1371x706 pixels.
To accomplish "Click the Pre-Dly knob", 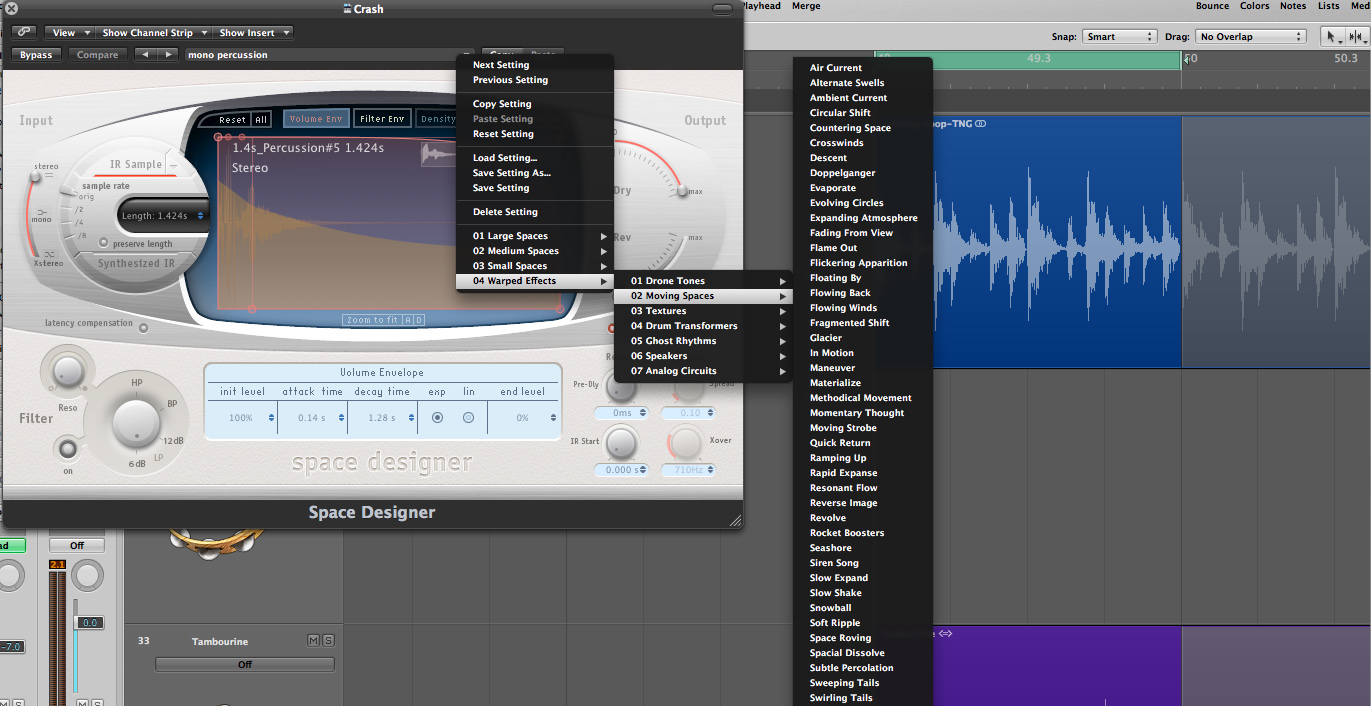I will click(x=621, y=385).
